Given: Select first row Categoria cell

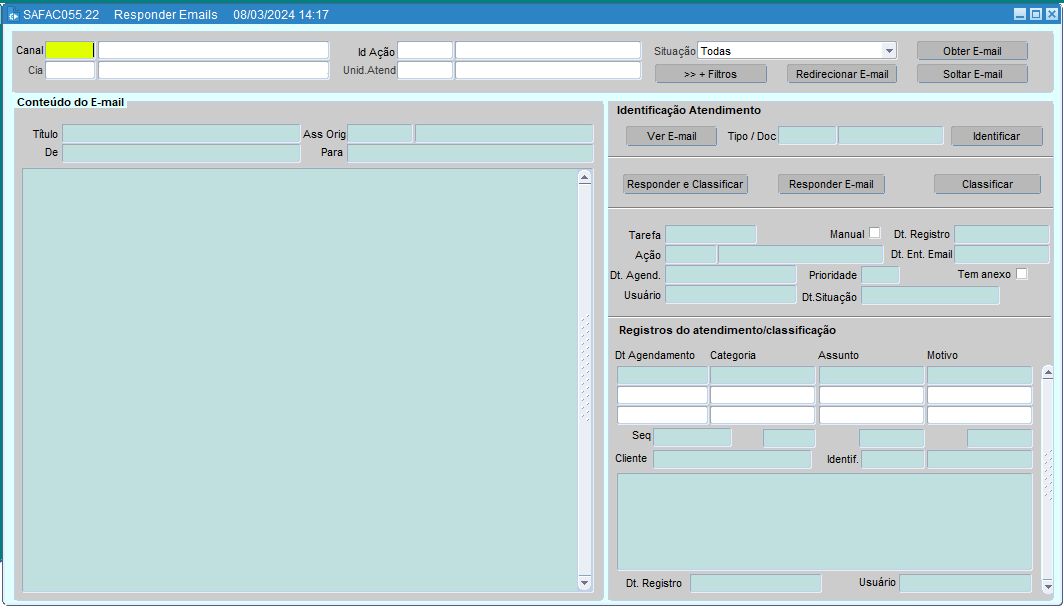Looking at the screenshot, I should coord(762,375).
